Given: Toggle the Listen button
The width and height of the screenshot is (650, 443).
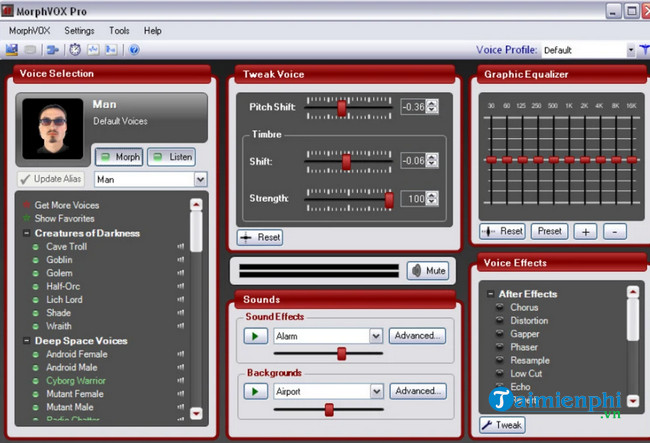Looking at the screenshot, I should tap(172, 157).
